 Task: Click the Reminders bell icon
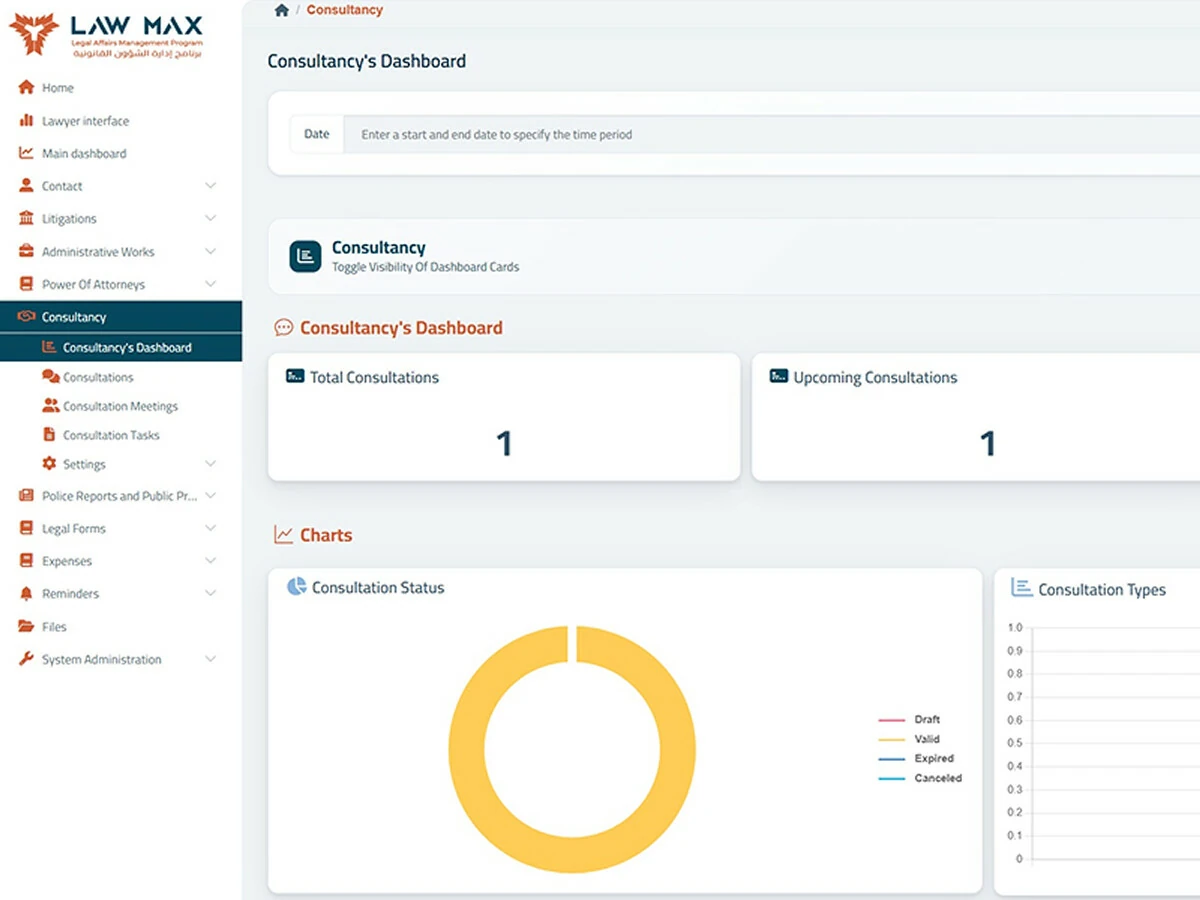[x=26, y=594]
